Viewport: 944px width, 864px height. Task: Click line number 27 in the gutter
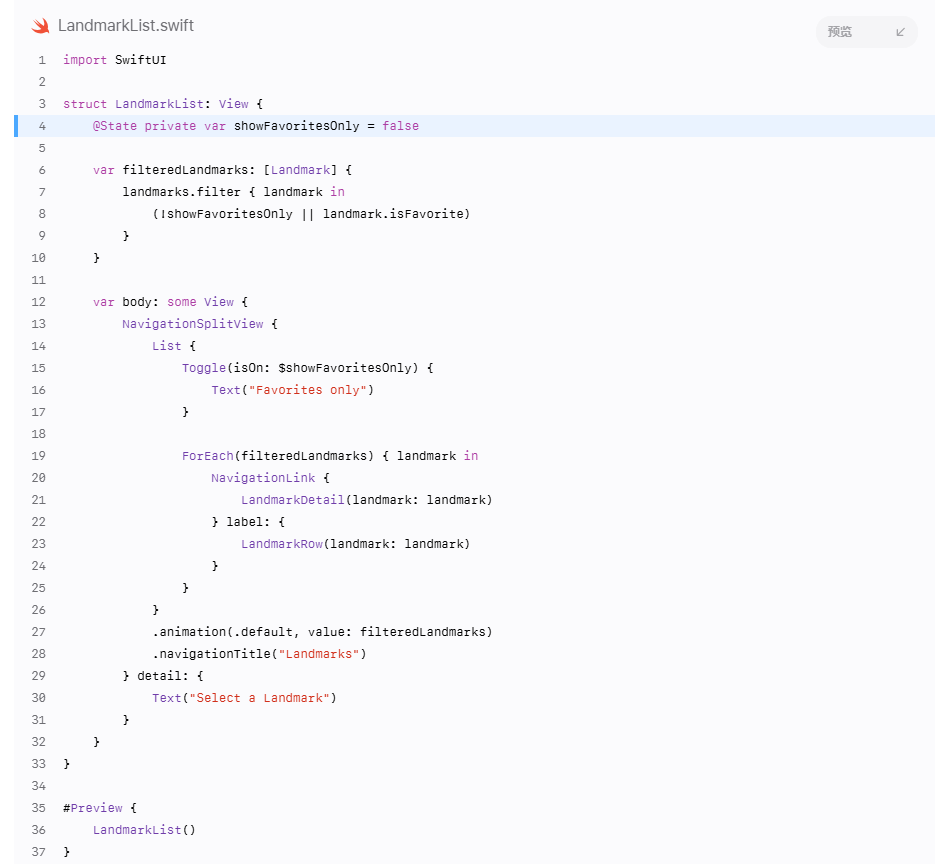click(x=39, y=632)
